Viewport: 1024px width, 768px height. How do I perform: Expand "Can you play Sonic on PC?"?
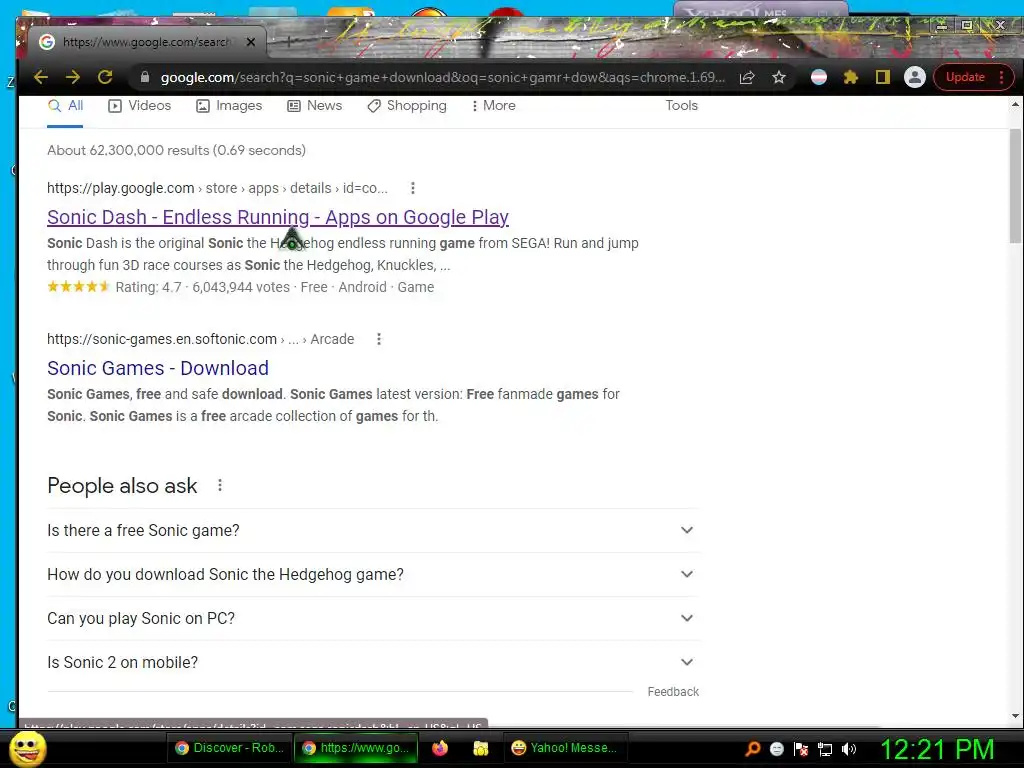coord(373,618)
